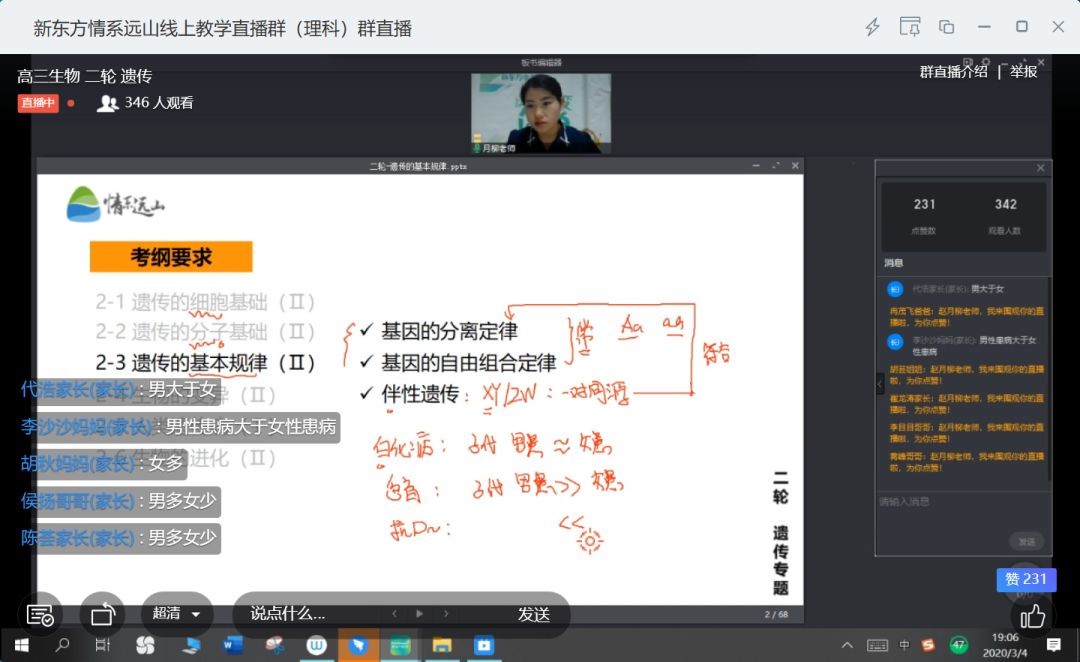Open the 群直播介绍 link
This screenshot has height=662, width=1080.
click(x=953, y=71)
